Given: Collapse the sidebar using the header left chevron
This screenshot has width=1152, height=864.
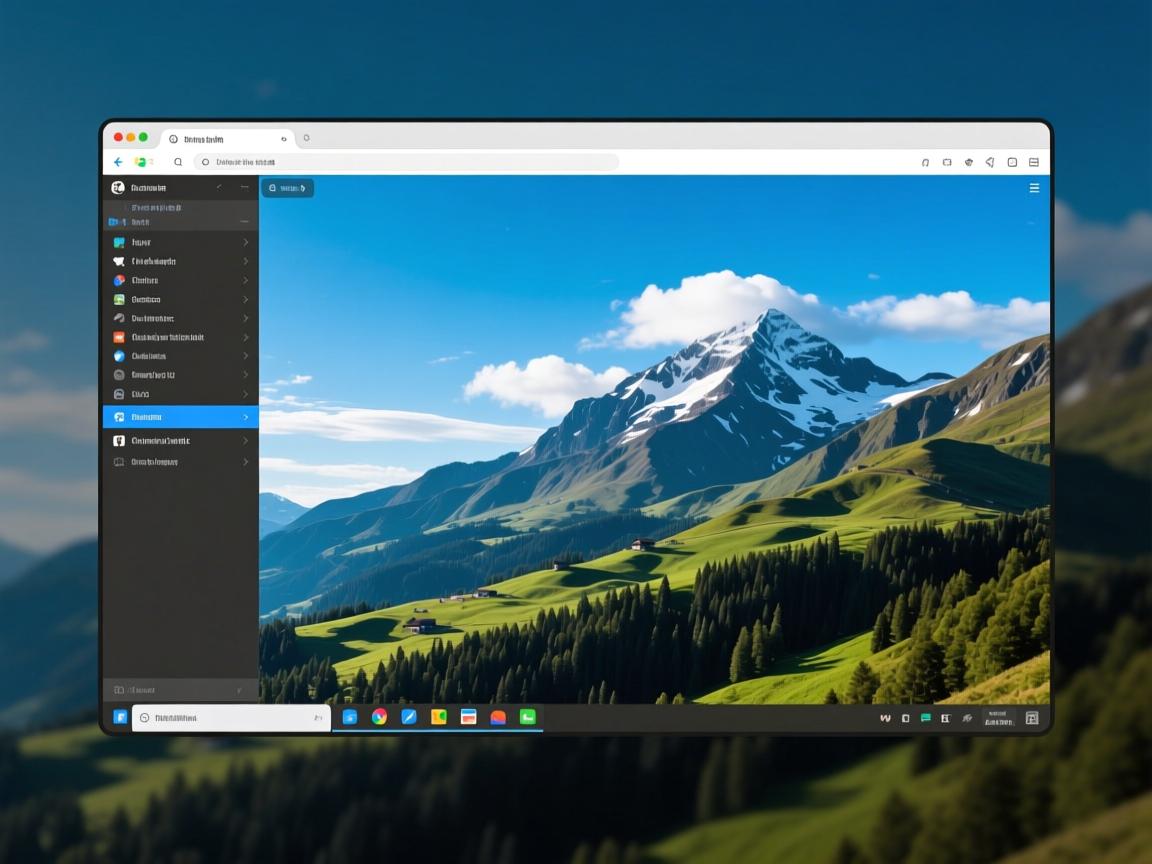Looking at the screenshot, I should pyautogui.click(x=219, y=188).
